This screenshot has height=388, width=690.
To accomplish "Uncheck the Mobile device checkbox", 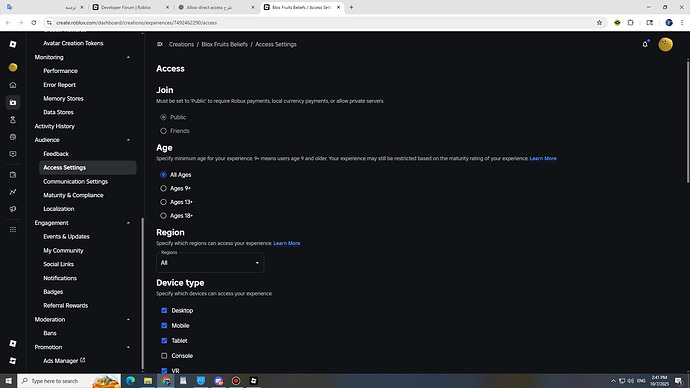I will 164,326.
